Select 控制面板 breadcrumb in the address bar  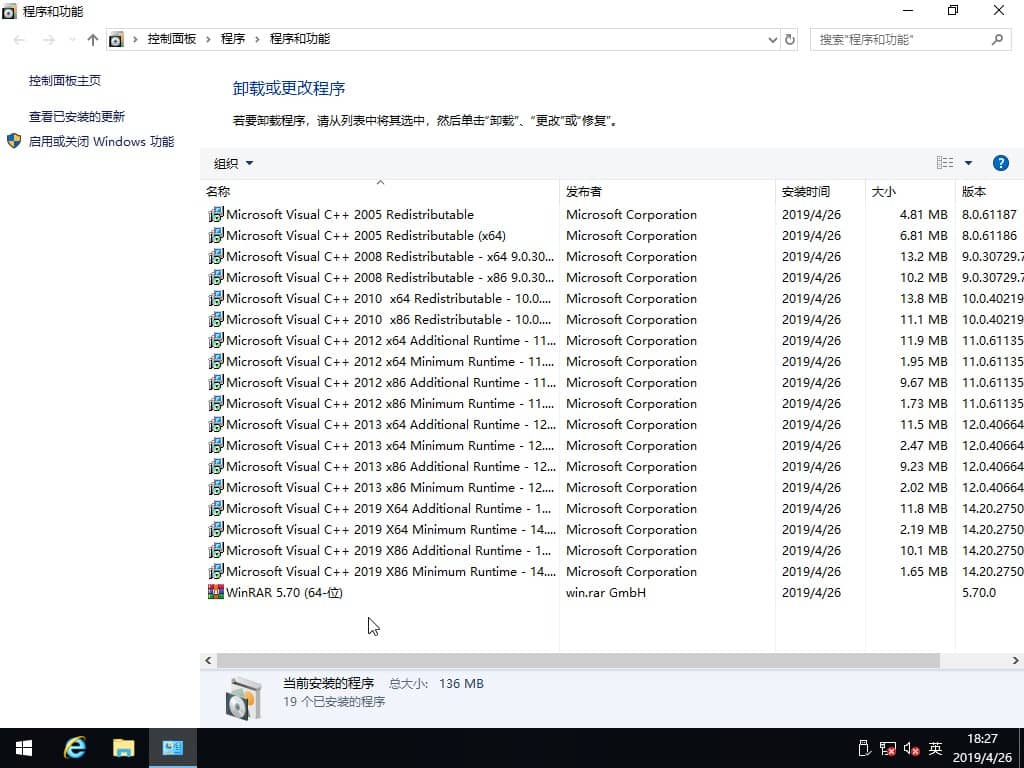(173, 39)
